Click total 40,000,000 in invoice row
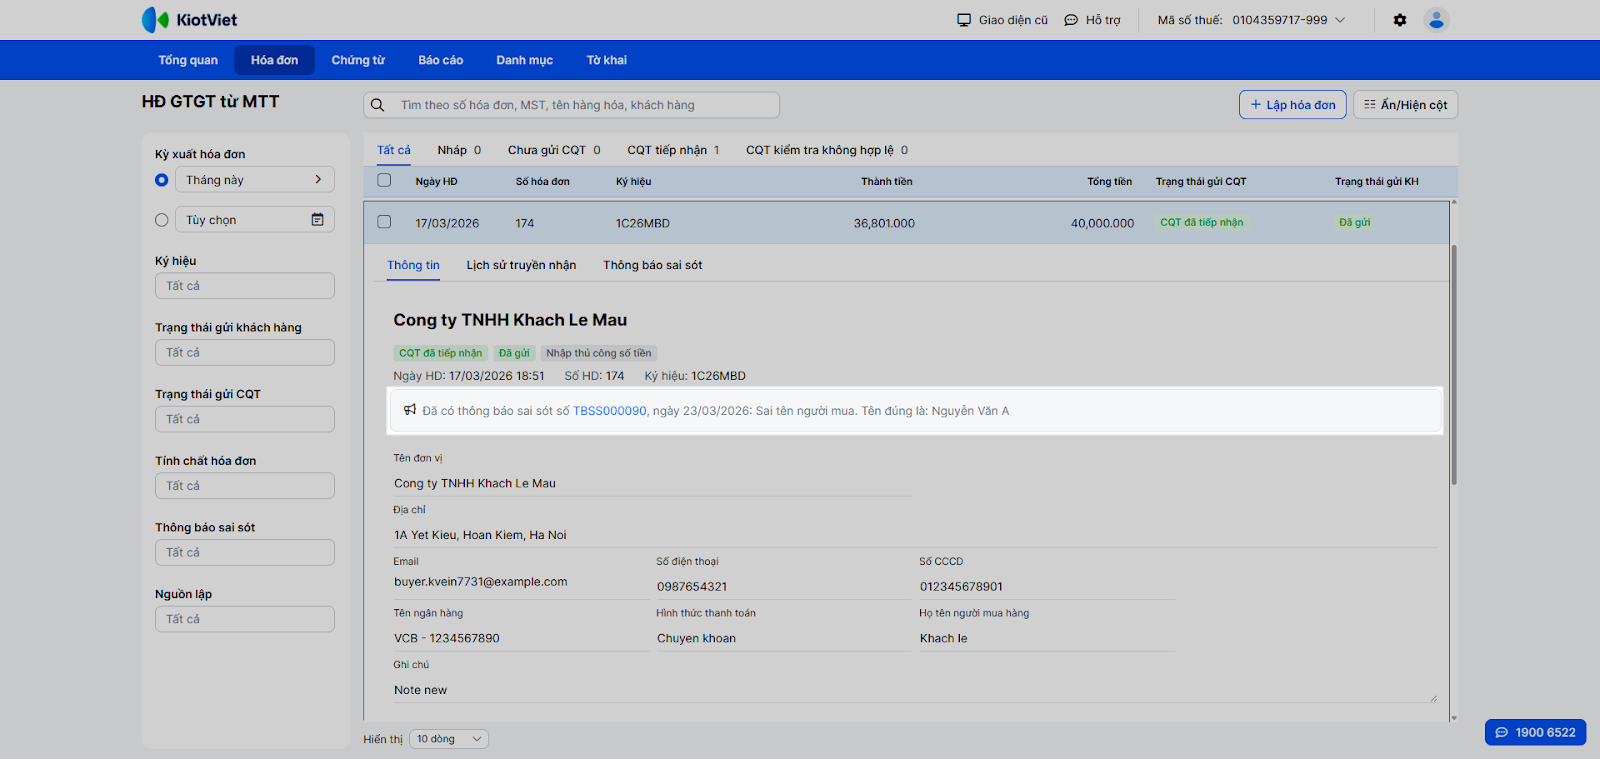This screenshot has height=759, width=1600. (1102, 224)
